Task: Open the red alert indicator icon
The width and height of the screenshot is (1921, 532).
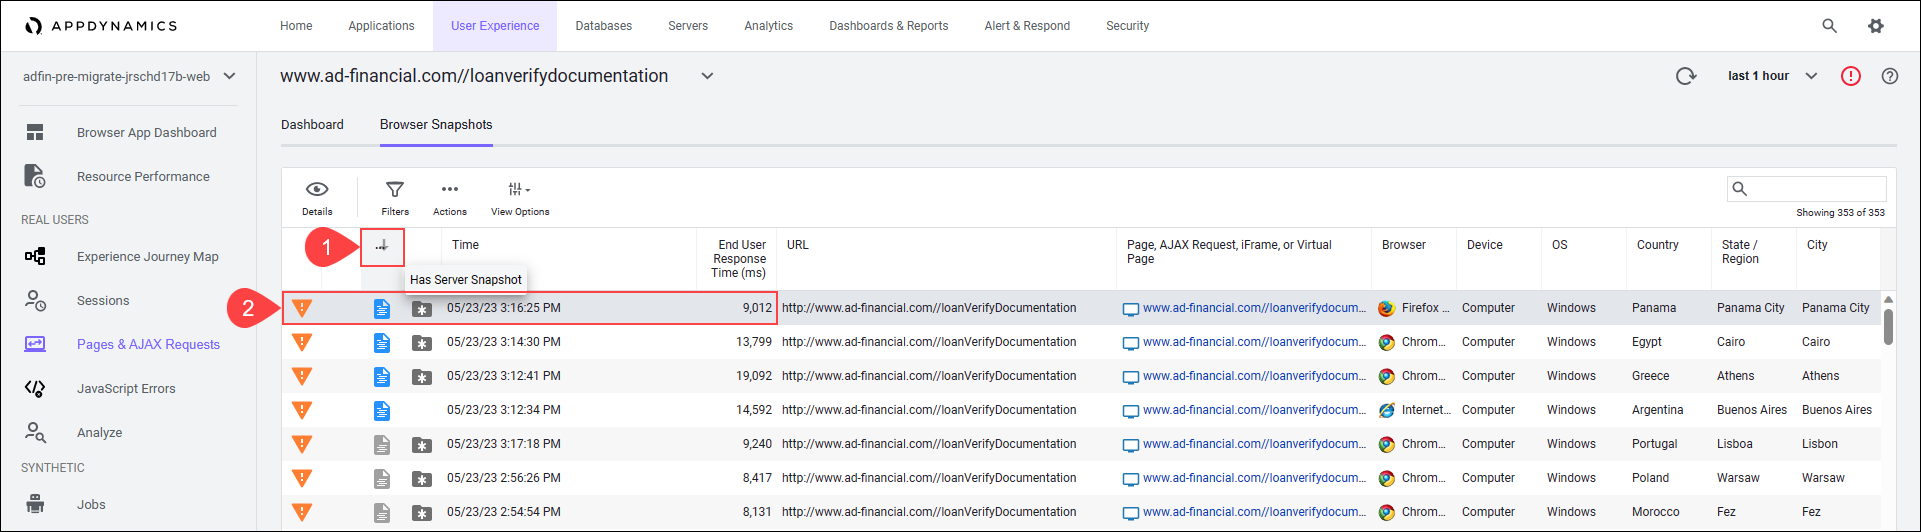Action: tap(1851, 76)
